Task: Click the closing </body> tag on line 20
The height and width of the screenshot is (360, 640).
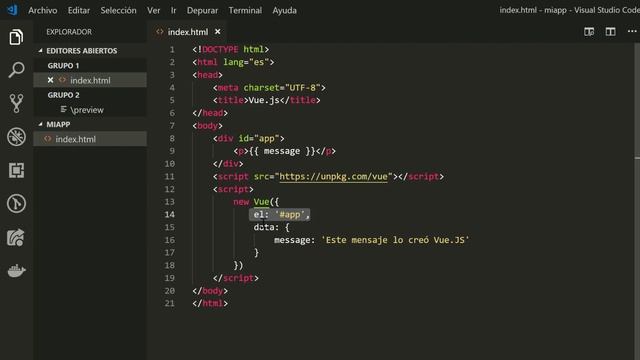Action: pyautogui.click(x=210, y=291)
